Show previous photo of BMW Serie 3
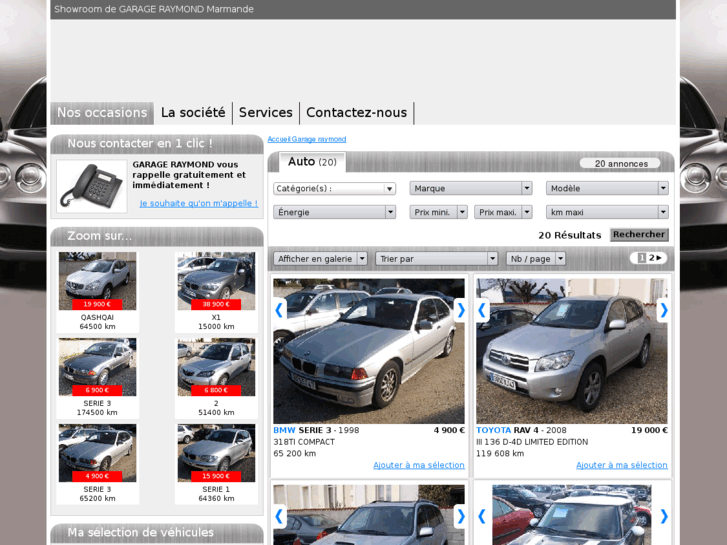This screenshot has width=727, height=545. 279,310
